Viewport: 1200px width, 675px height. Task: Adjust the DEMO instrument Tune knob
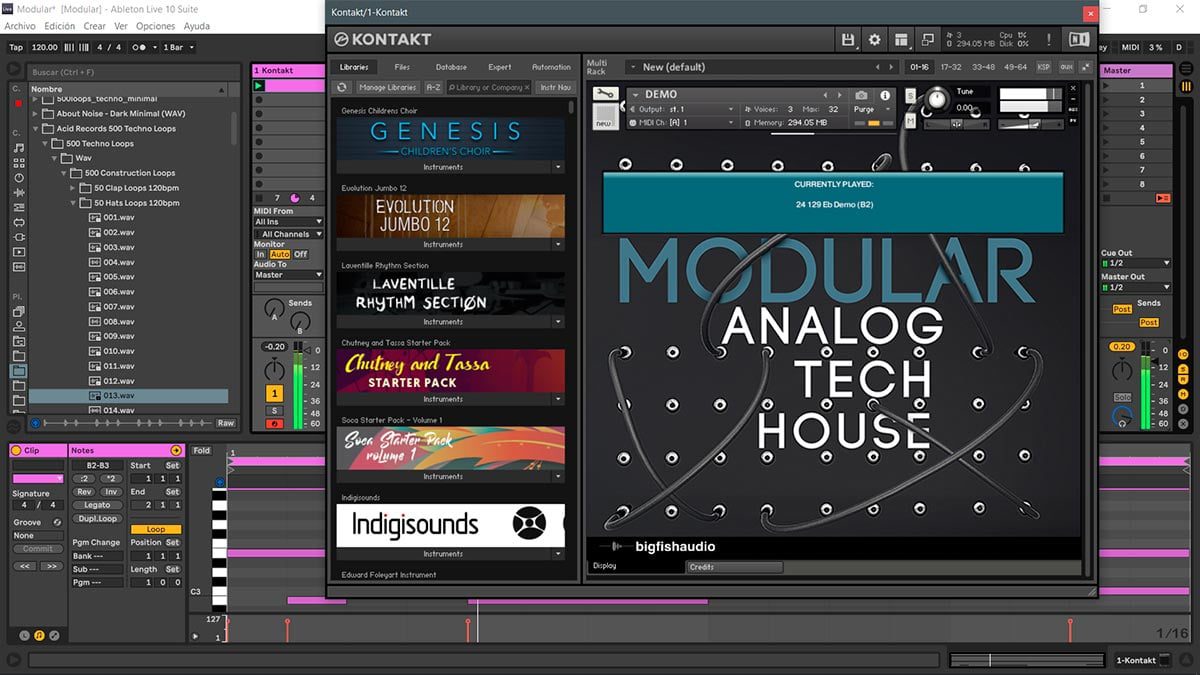click(x=937, y=99)
